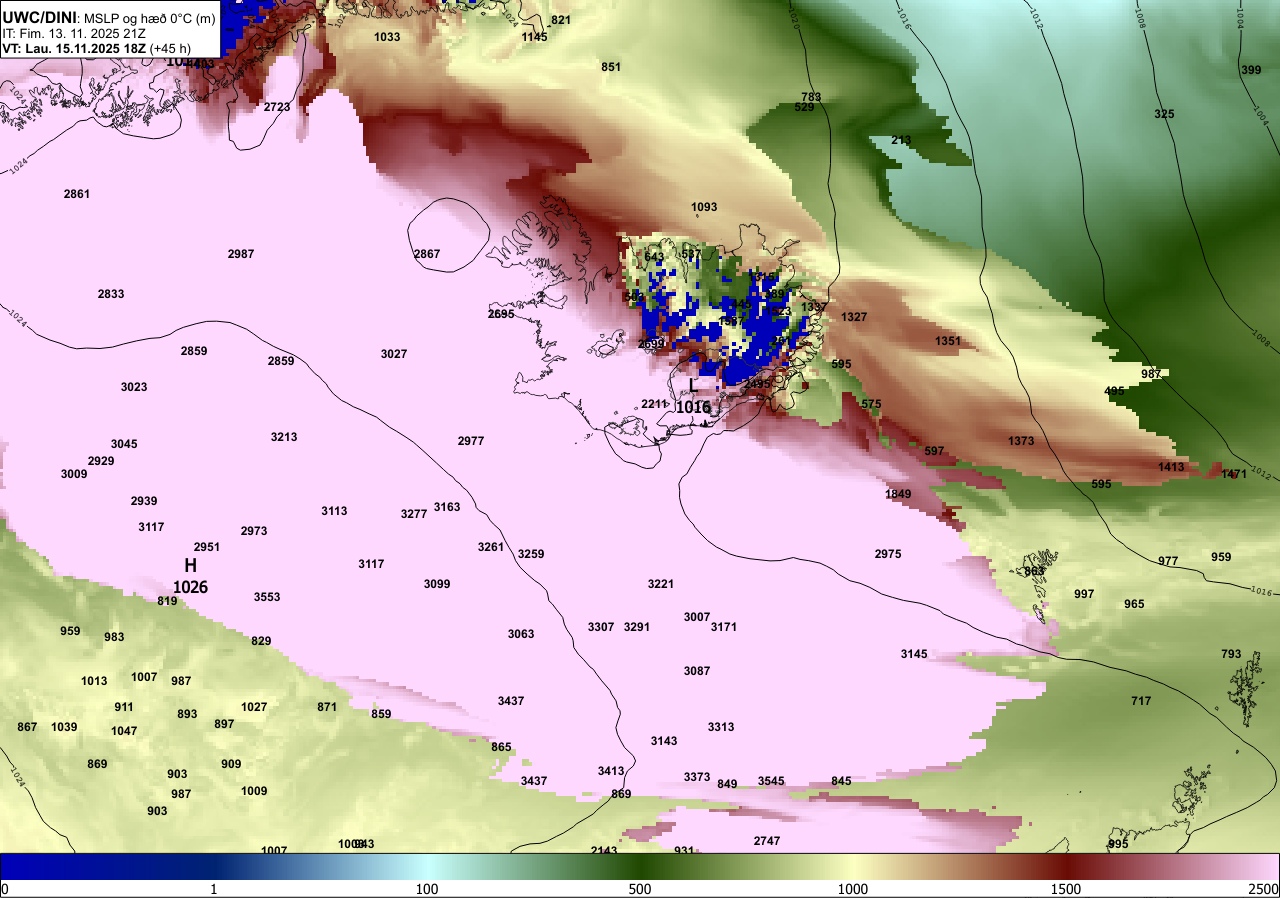Click the freezing level value 3027
The image size is (1280, 898).
pos(394,354)
